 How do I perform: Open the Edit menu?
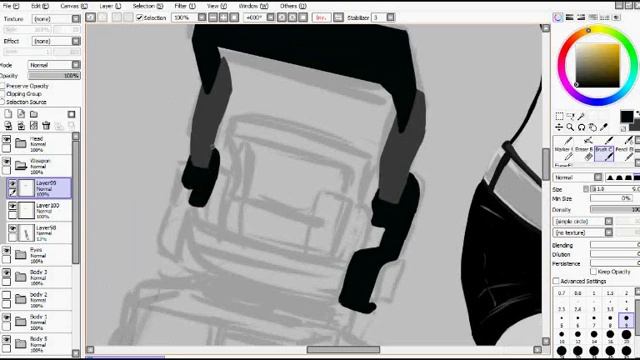pos(40,6)
